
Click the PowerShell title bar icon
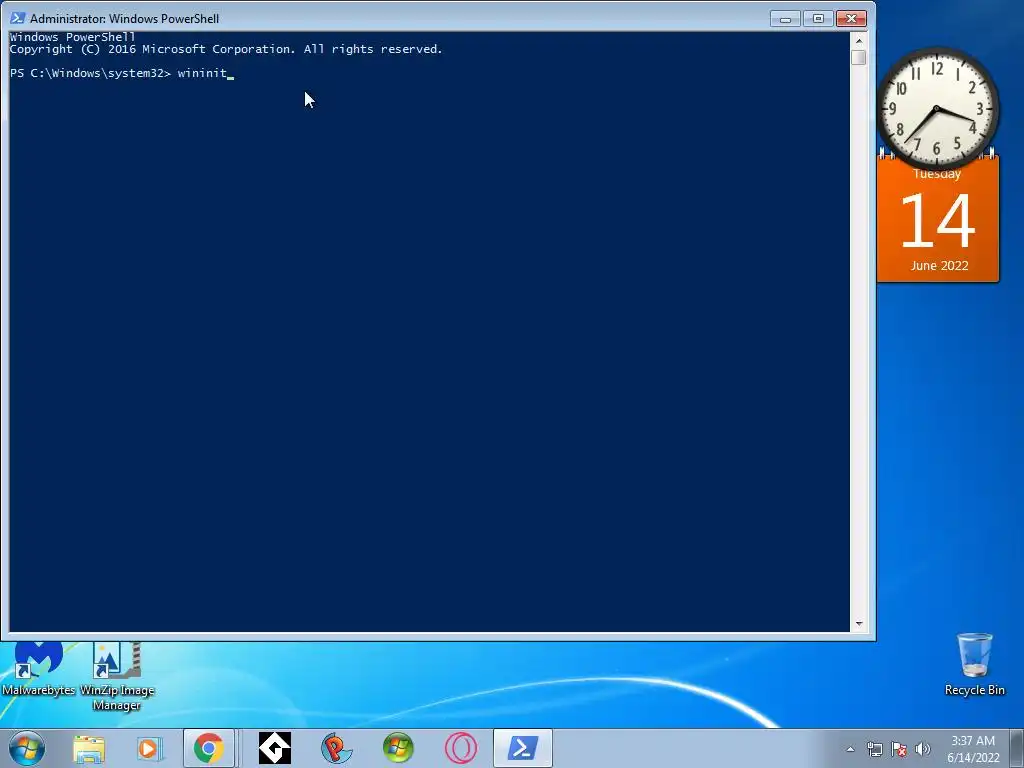pyautogui.click(x=17, y=18)
